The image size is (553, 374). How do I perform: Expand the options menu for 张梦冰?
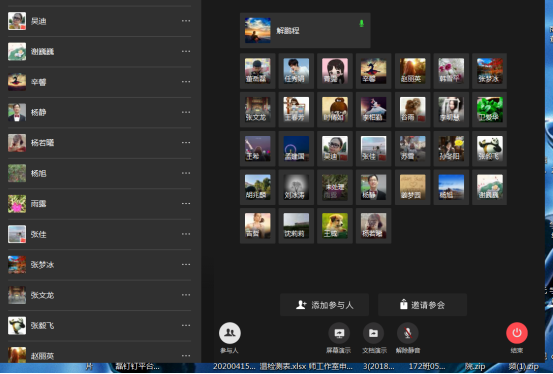pyautogui.click(x=186, y=264)
